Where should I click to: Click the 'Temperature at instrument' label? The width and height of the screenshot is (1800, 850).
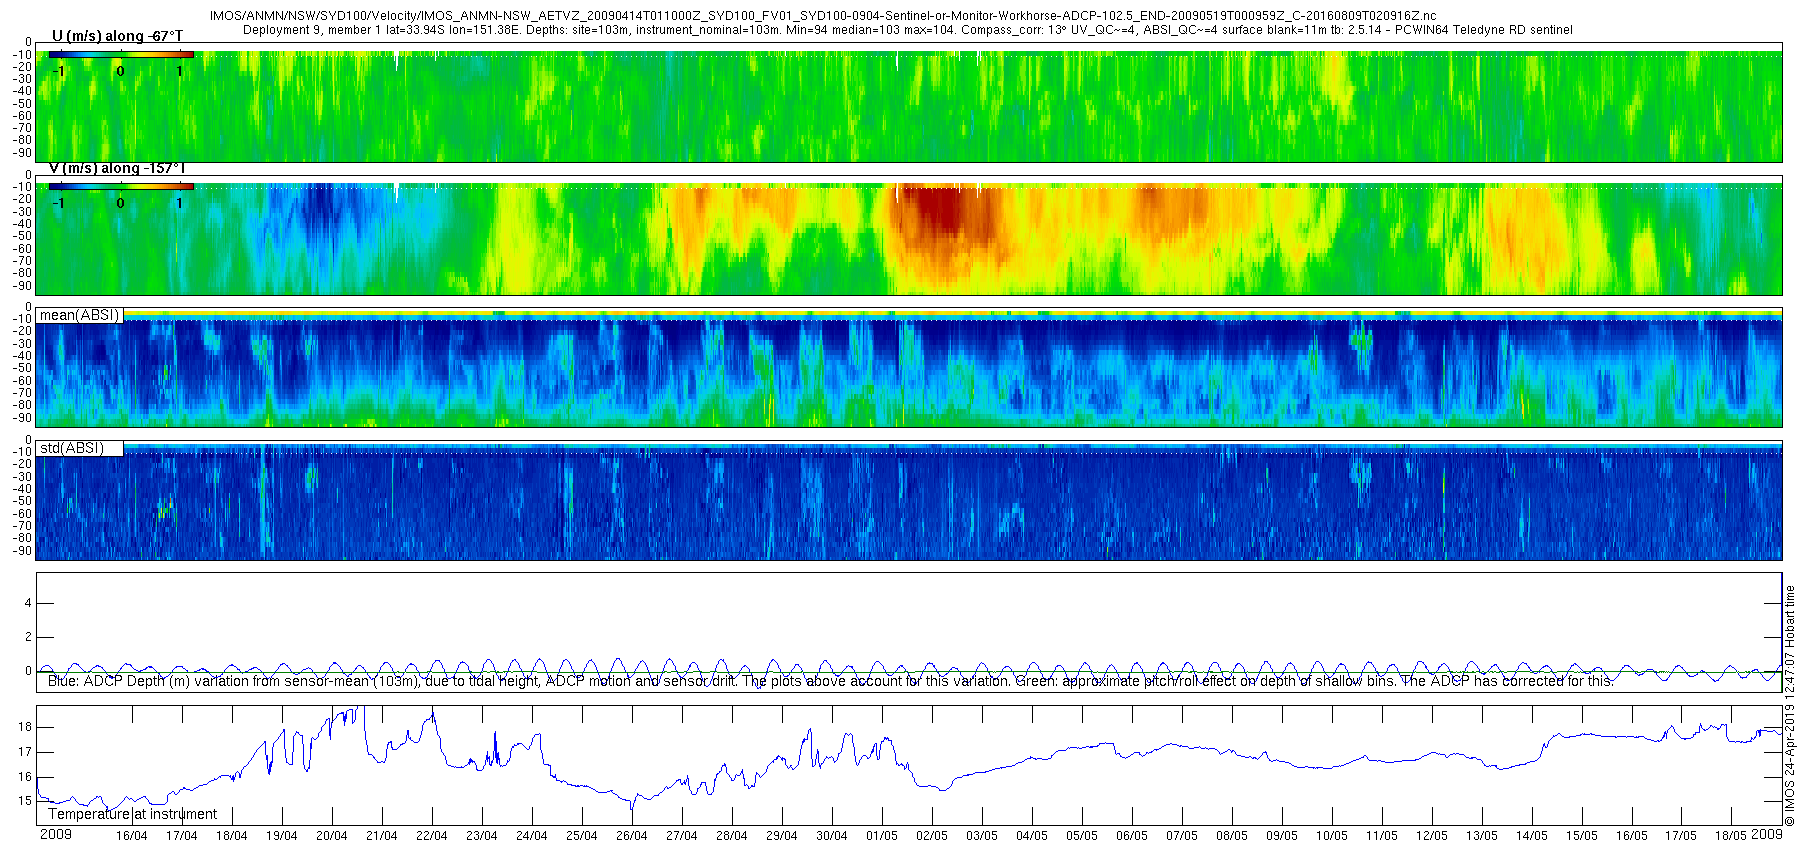point(132,814)
